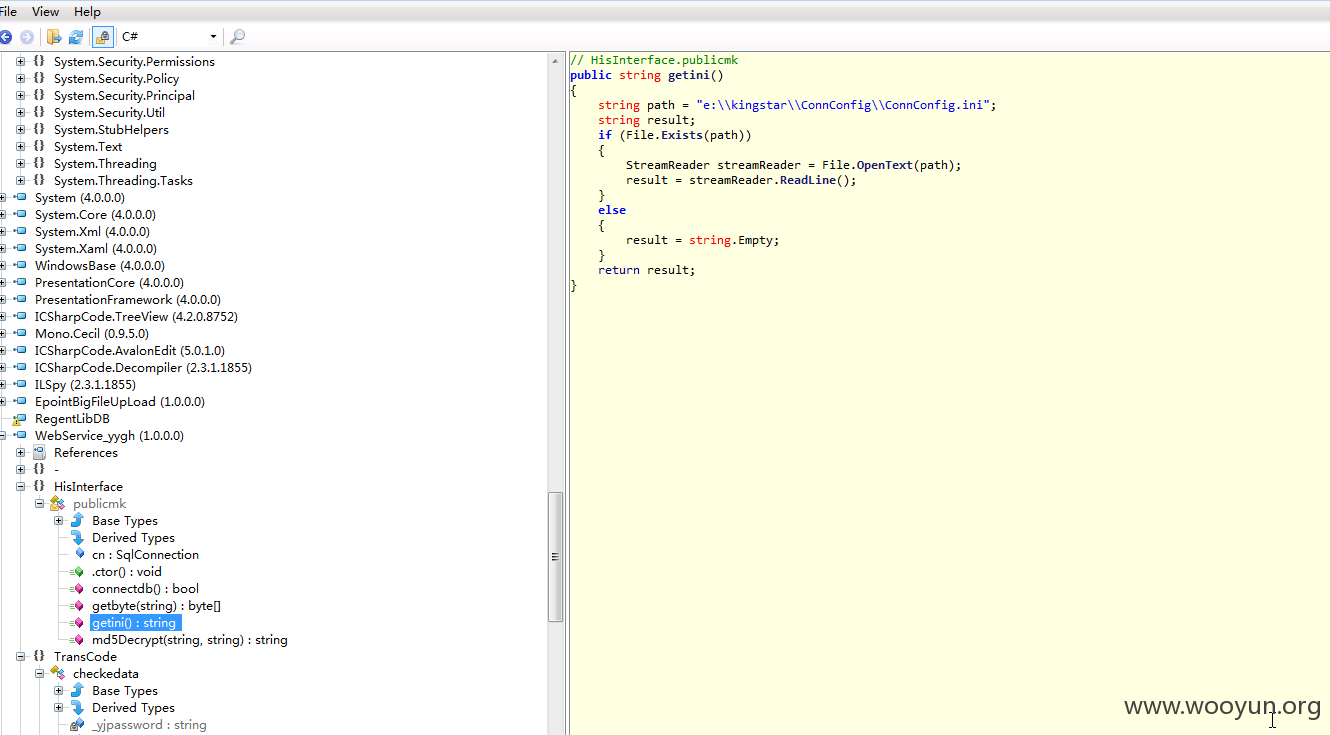Screen dimensions: 1330x735
Task: Click the HisInterface namespace braces icon
Action: click(39, 486)
